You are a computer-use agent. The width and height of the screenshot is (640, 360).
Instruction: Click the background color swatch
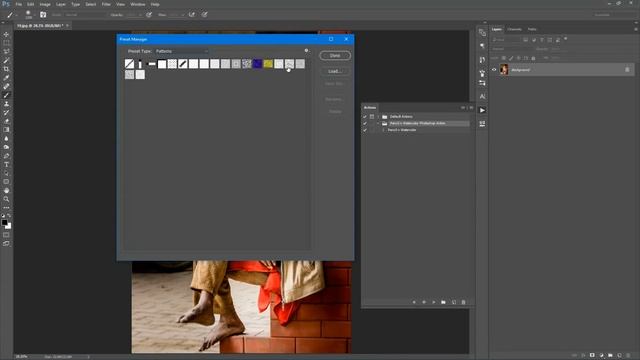click(9, 226)
